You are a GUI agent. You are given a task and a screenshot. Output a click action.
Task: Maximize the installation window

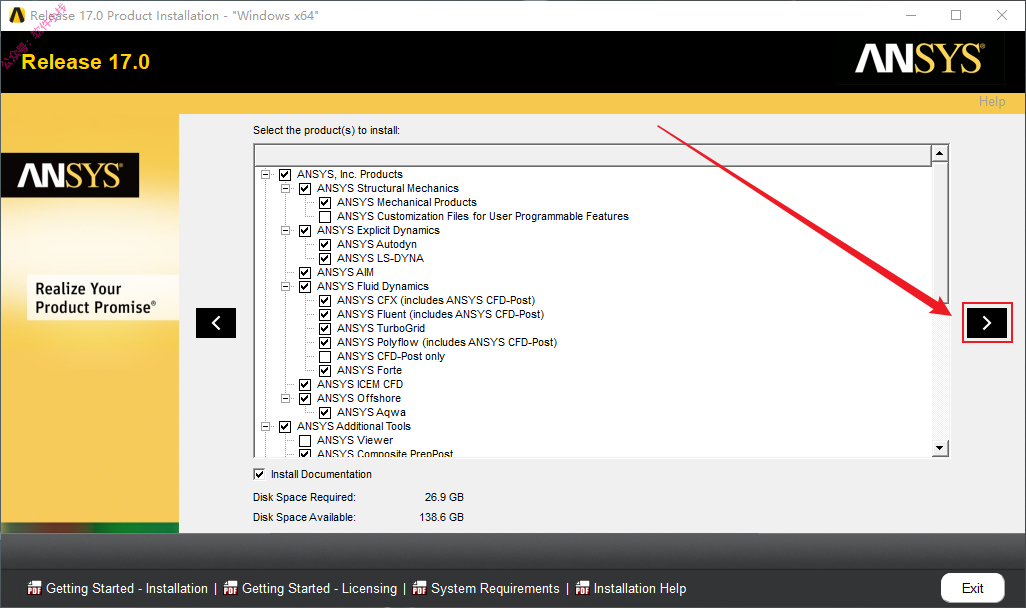point(956,15)
